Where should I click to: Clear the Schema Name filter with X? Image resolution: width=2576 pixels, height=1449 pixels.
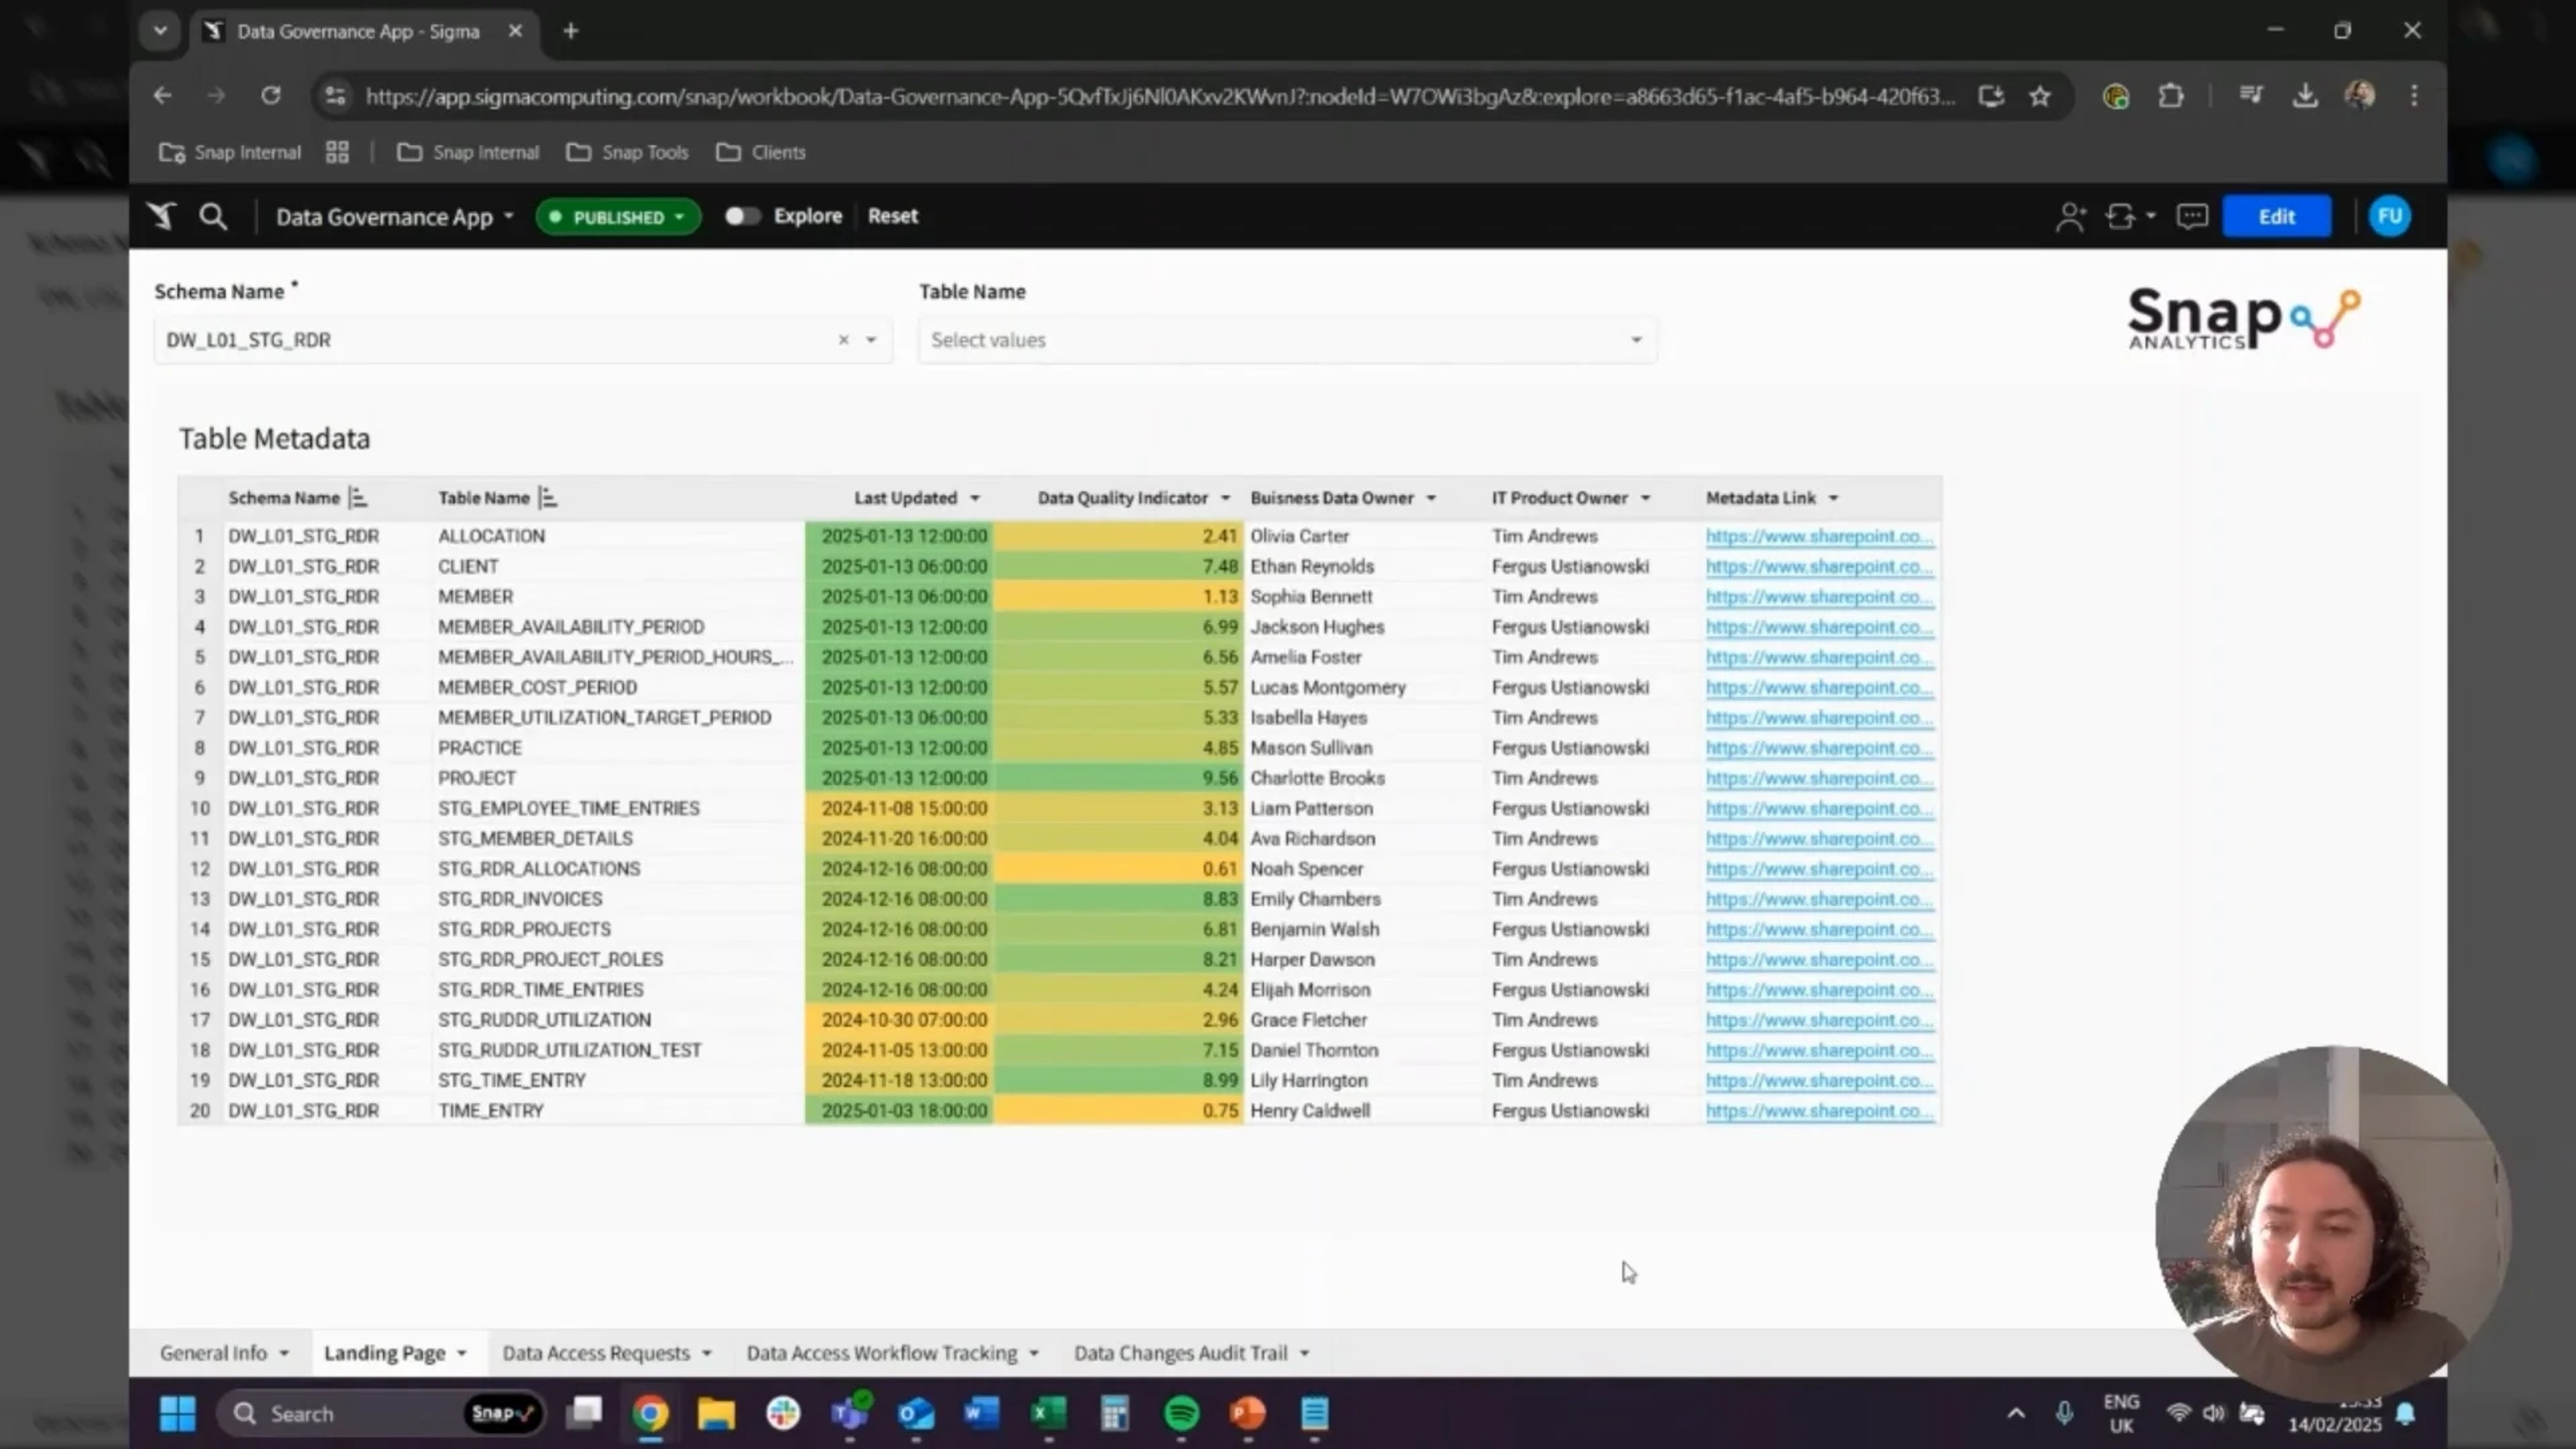843,340
